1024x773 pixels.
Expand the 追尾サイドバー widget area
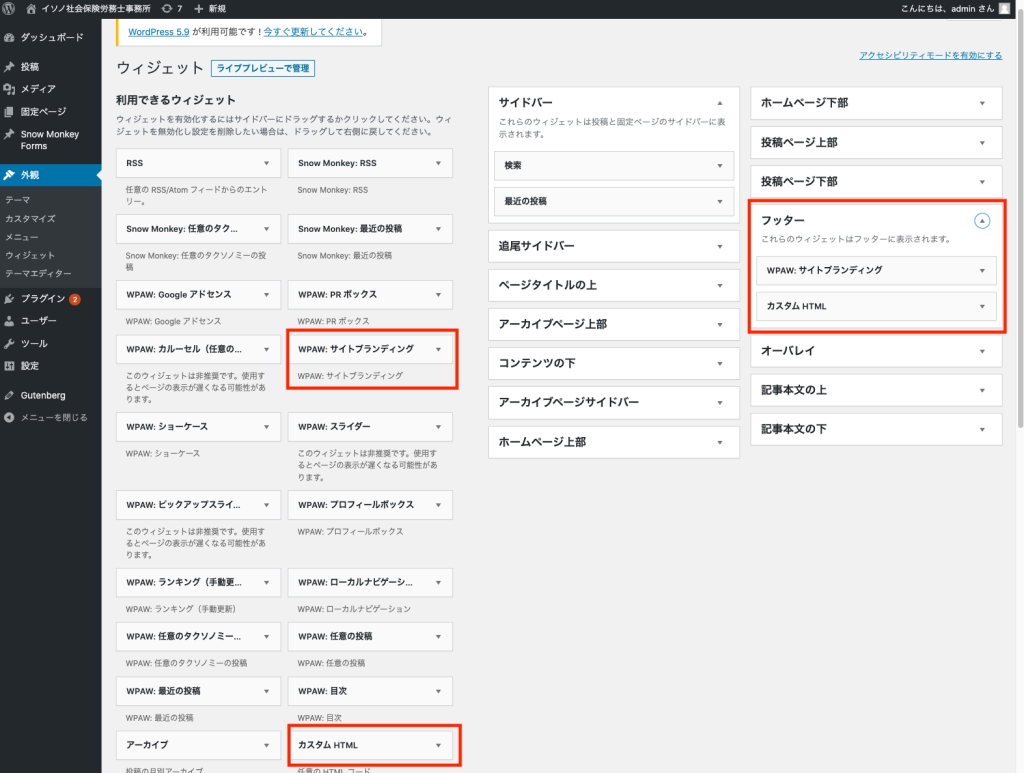coord(719,246)
